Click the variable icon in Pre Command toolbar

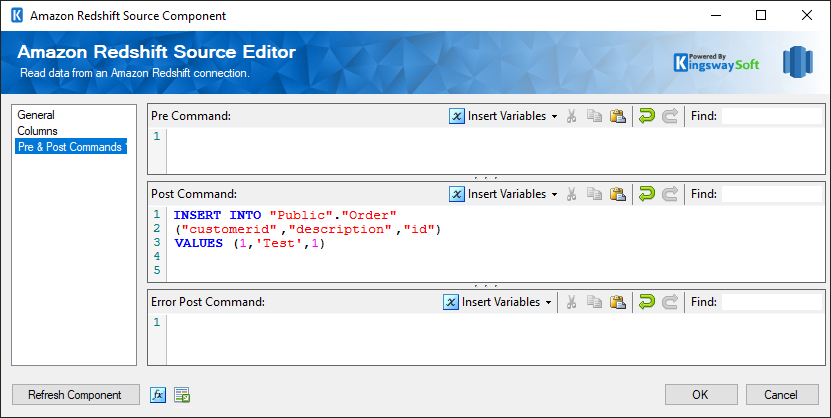tap(457, 116)
